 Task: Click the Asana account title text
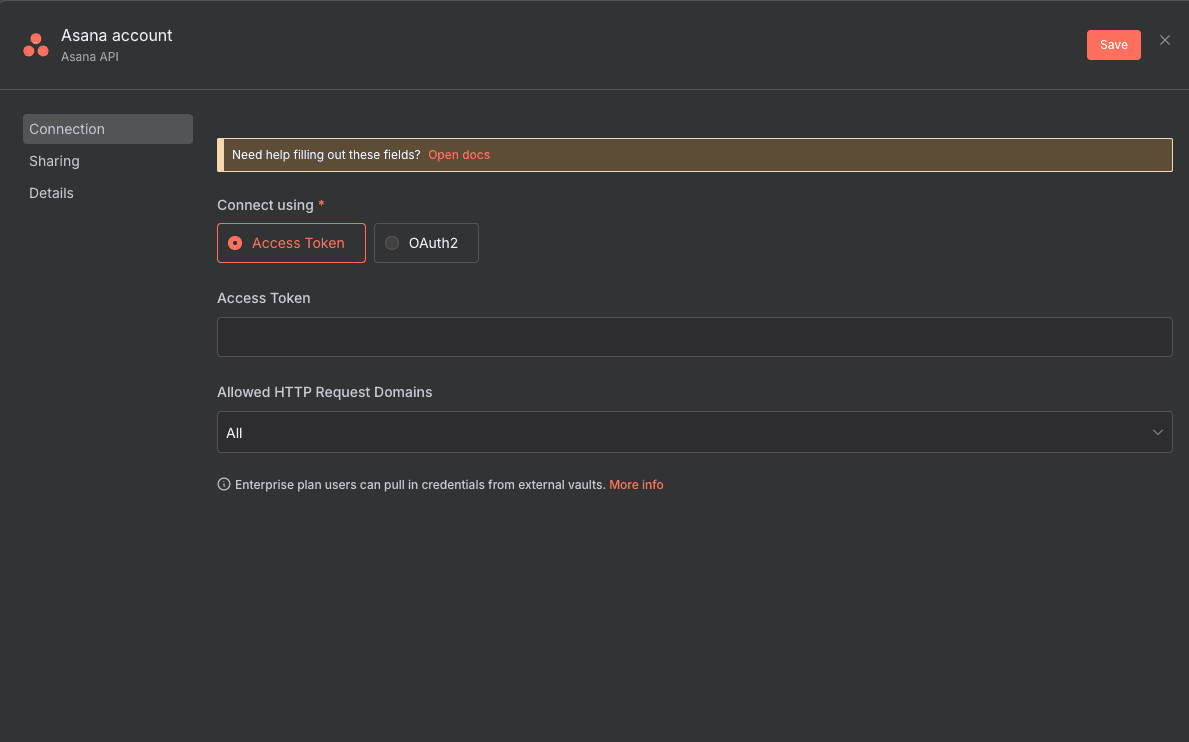116,35
